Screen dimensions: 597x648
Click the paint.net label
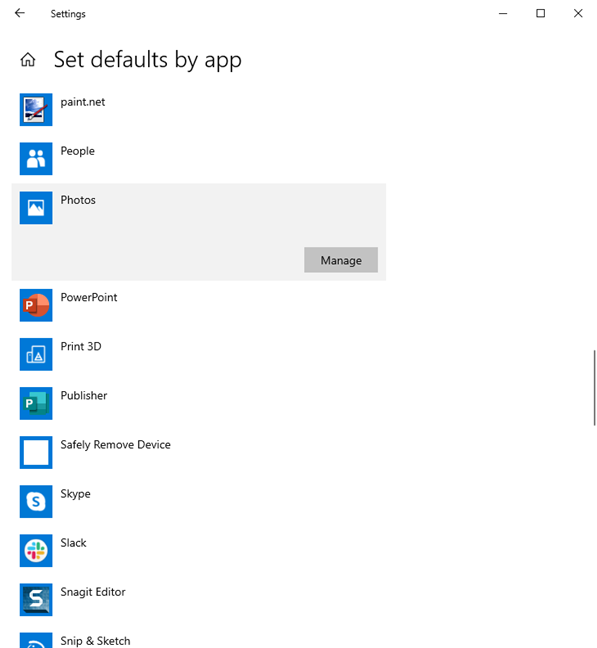coord(83,102)
